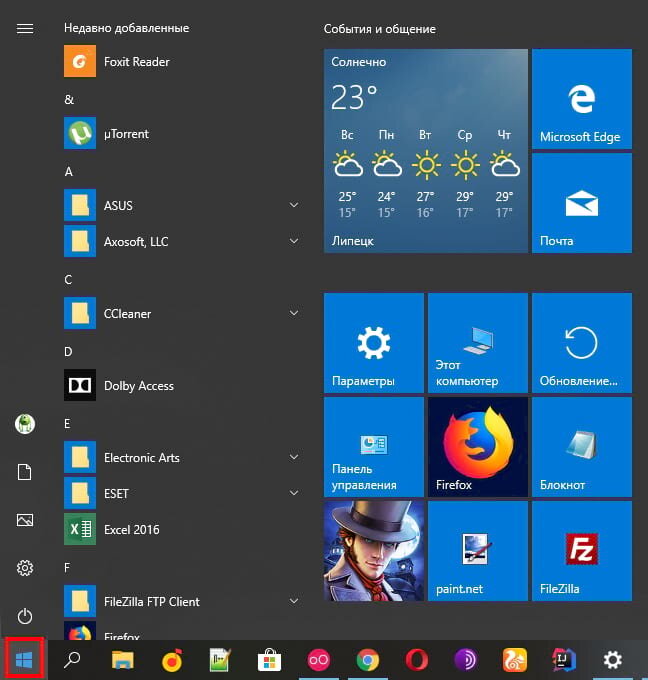Screen dimensions: 648x680
Task: Click the letter E section header
Action: [67, 424]
